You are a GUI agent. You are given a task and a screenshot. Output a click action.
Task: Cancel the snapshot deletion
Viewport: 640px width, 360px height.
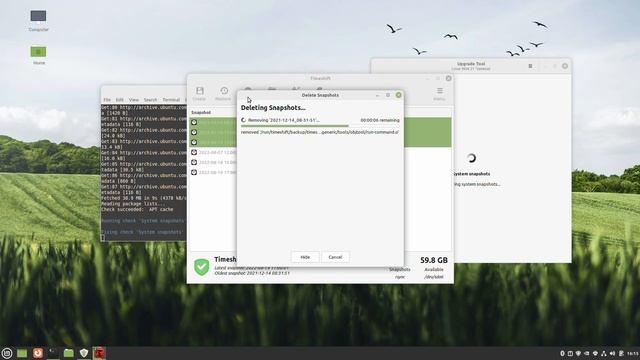335,257
